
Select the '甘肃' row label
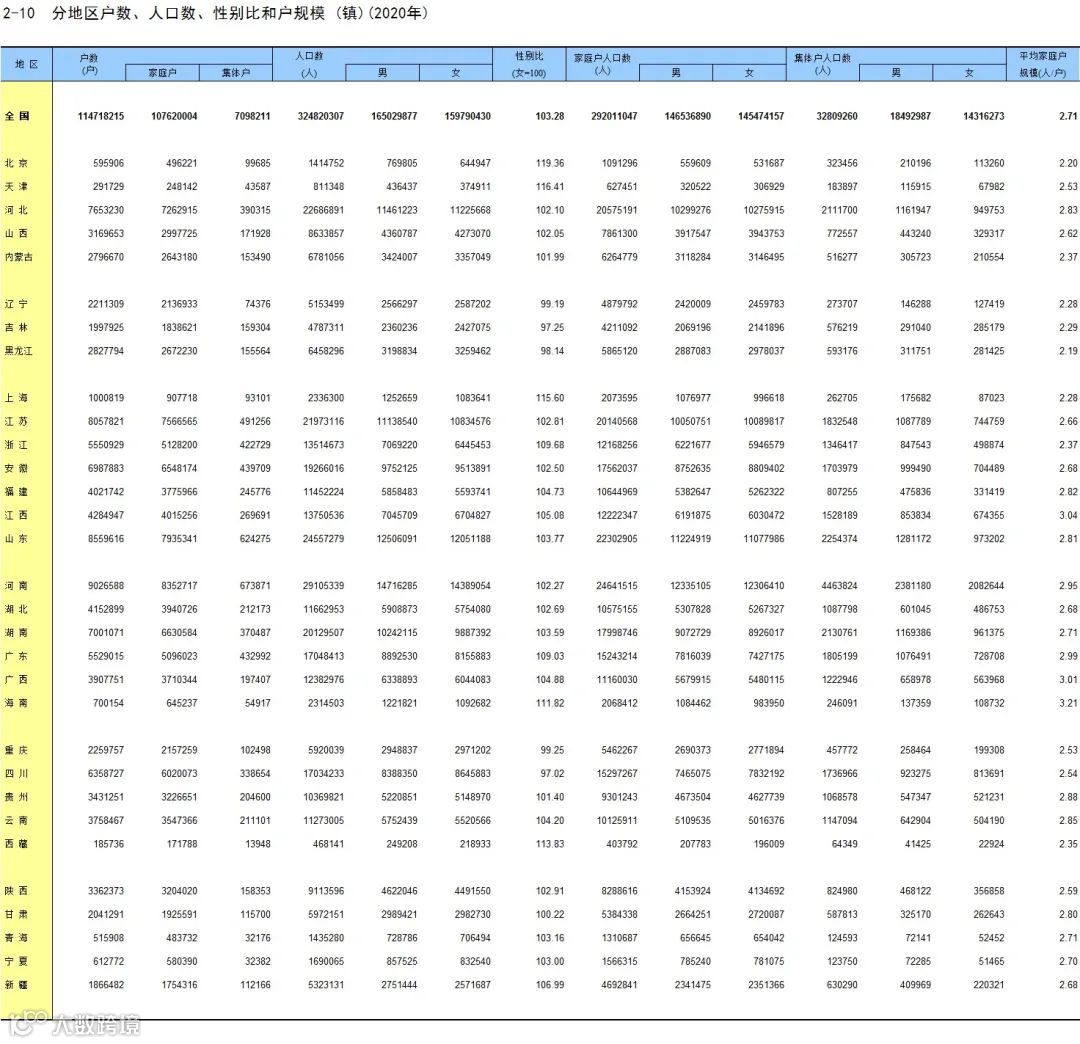click(x=17, y=914)
